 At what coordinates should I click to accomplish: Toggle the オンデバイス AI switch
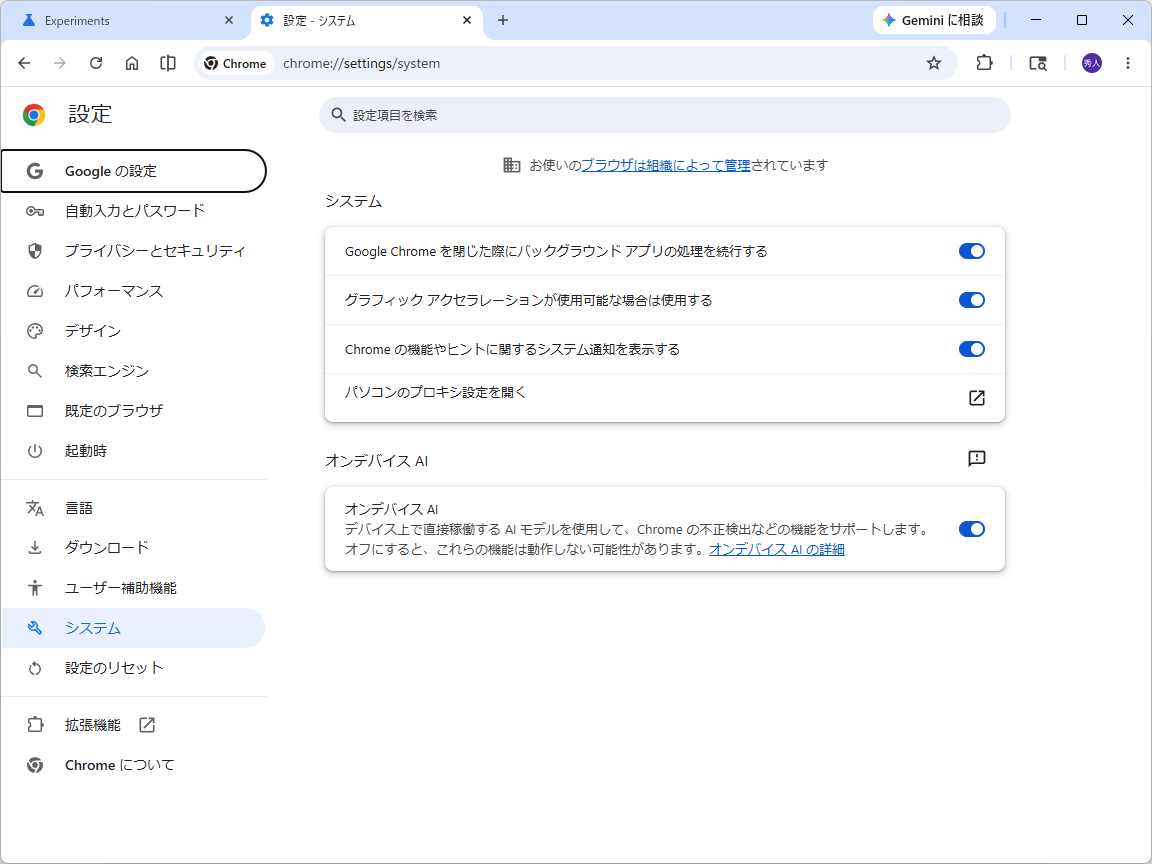pyautogui.click(x=971, y=530)
